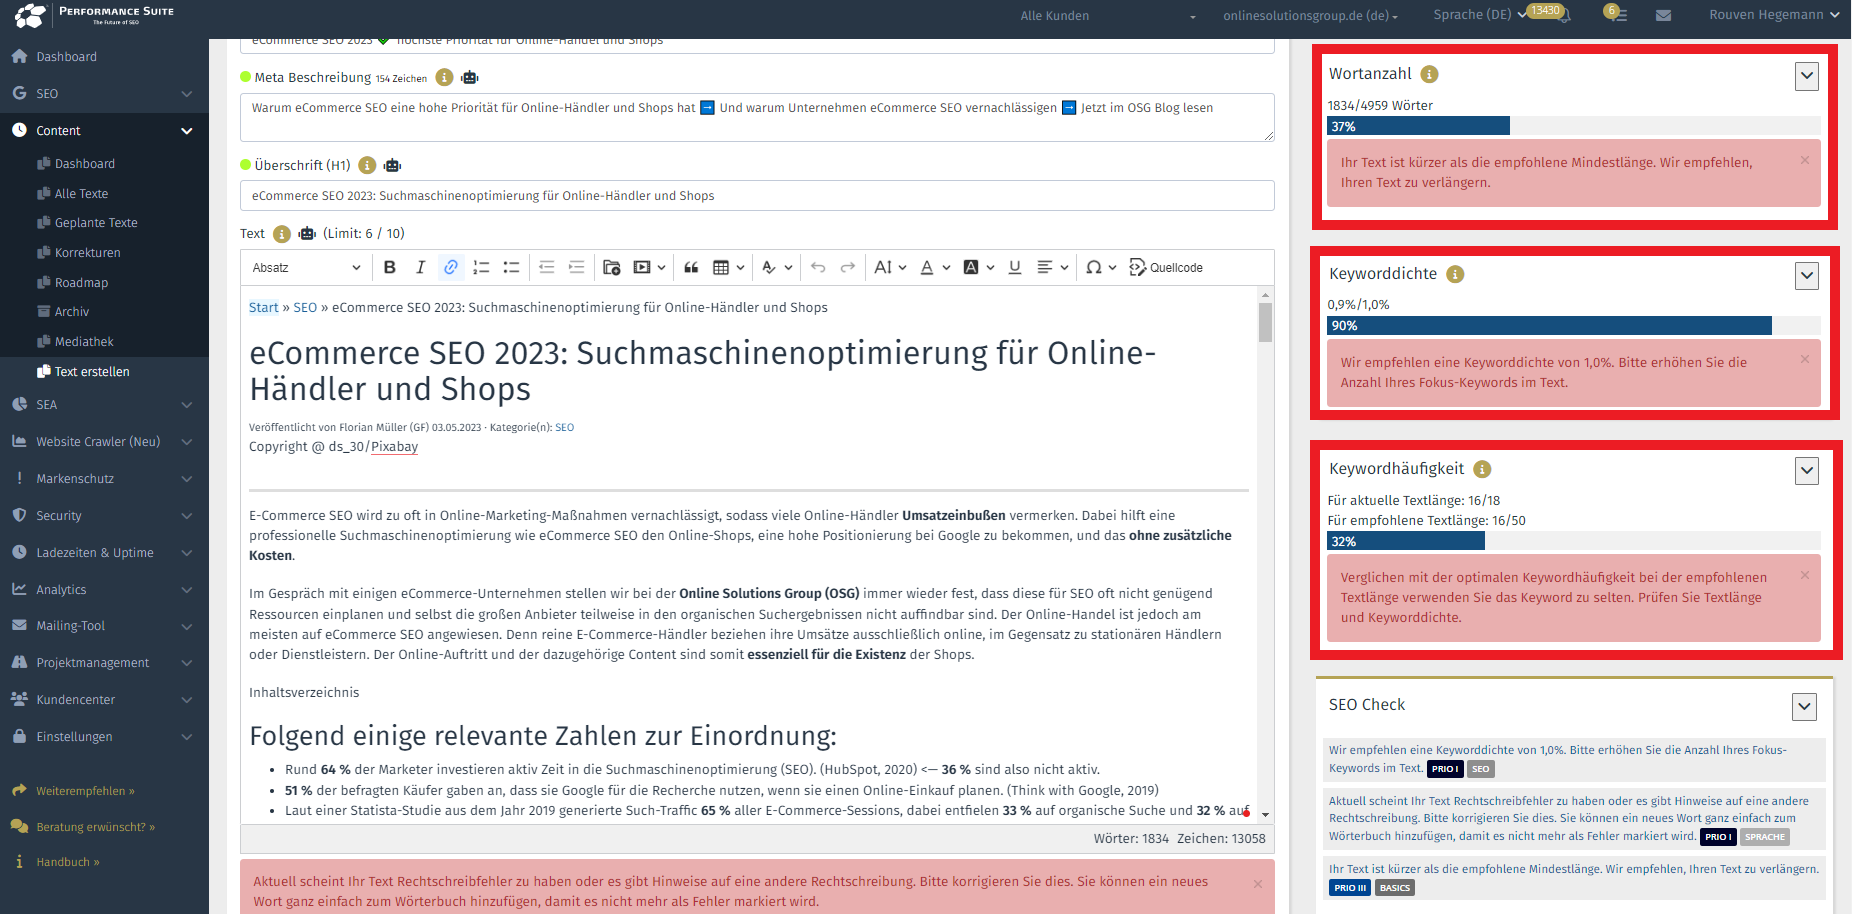This screenshot has height=914, width=1852.
Task: Click the info icon next to Text label
Action: point(282,234)
